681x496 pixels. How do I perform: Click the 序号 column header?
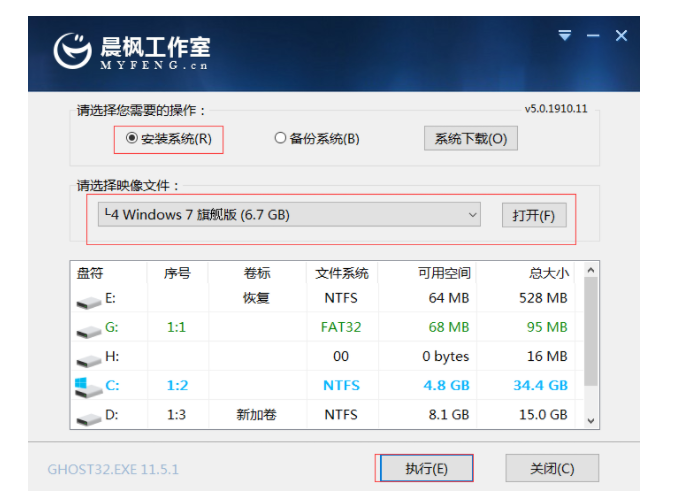[x=177, y=273]
